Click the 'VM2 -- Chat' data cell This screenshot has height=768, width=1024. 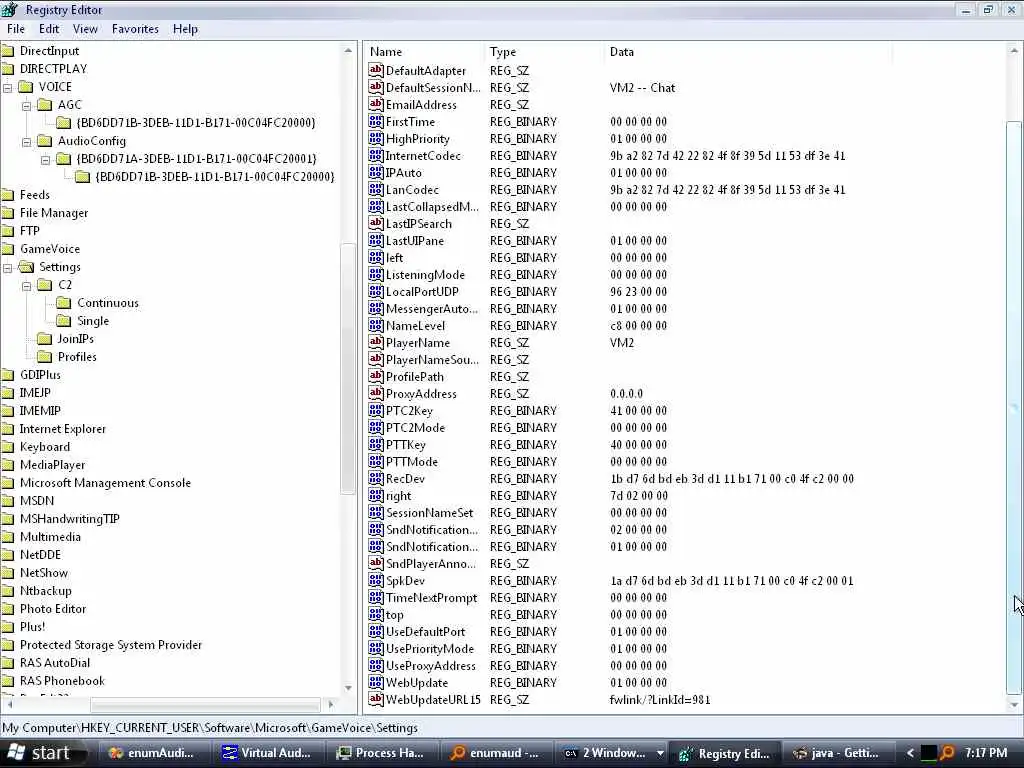[642, 88]
